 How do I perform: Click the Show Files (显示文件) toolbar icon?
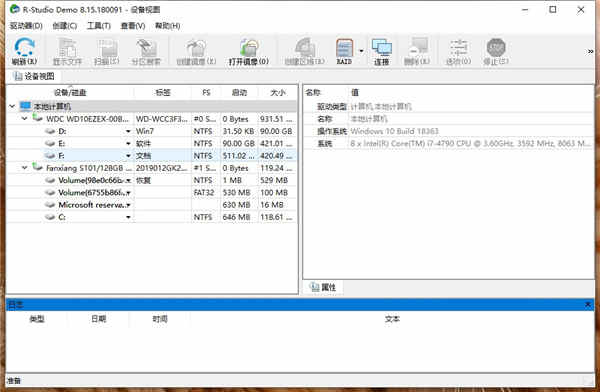[67, 47]
